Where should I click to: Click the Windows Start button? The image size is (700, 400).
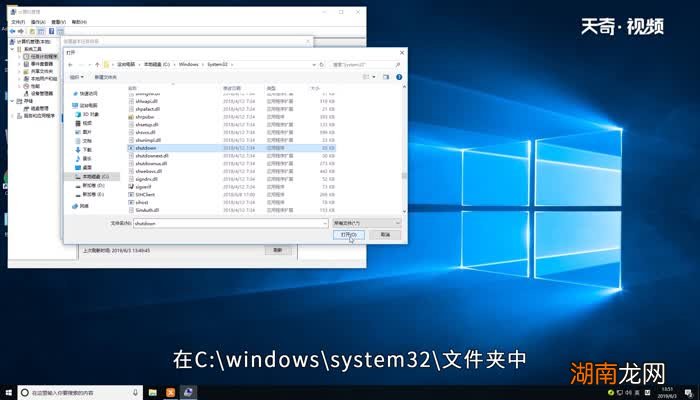click(x=8, y=392)
